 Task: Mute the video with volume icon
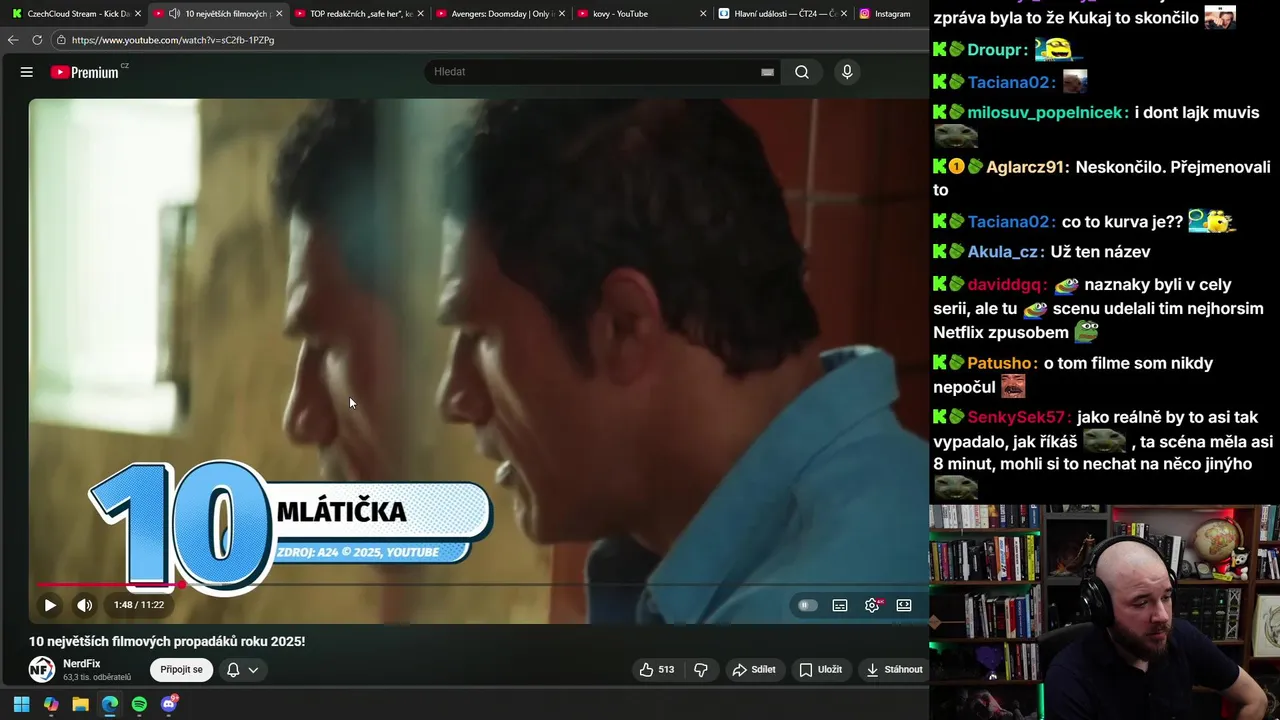click(x=85, y=605)
